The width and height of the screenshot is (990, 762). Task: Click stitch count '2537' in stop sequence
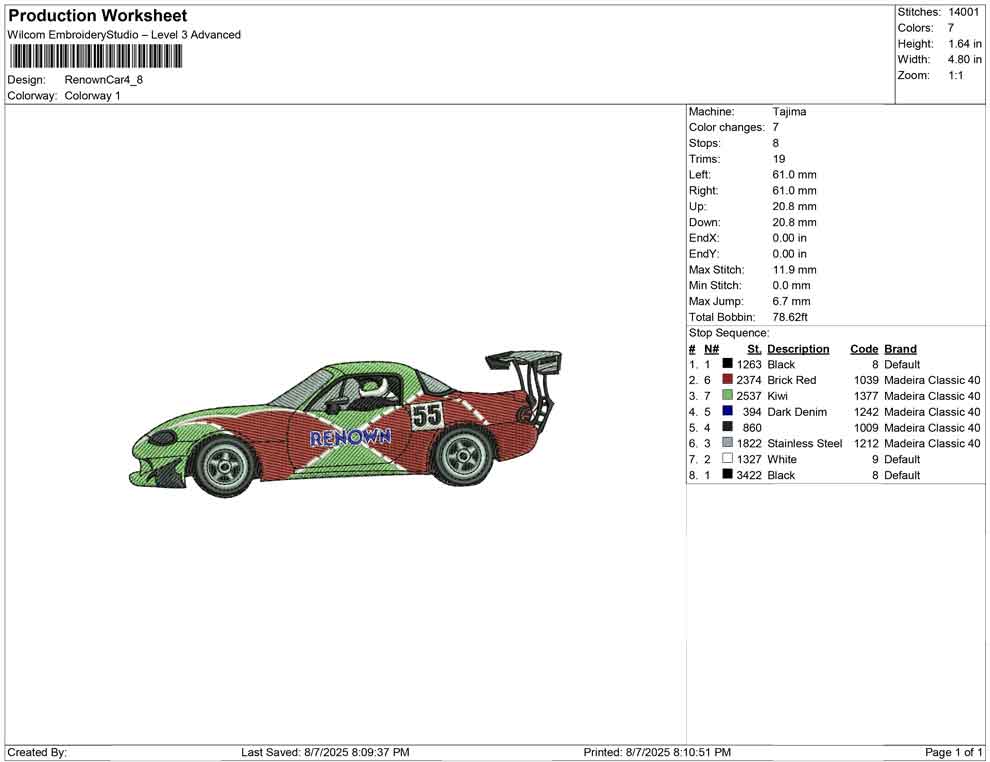click(749, 396)
